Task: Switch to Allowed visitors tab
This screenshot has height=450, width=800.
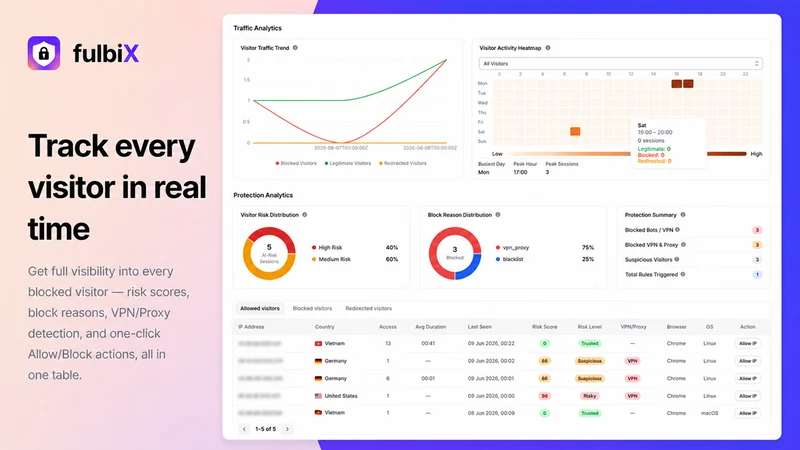Action: click(260, 308)
